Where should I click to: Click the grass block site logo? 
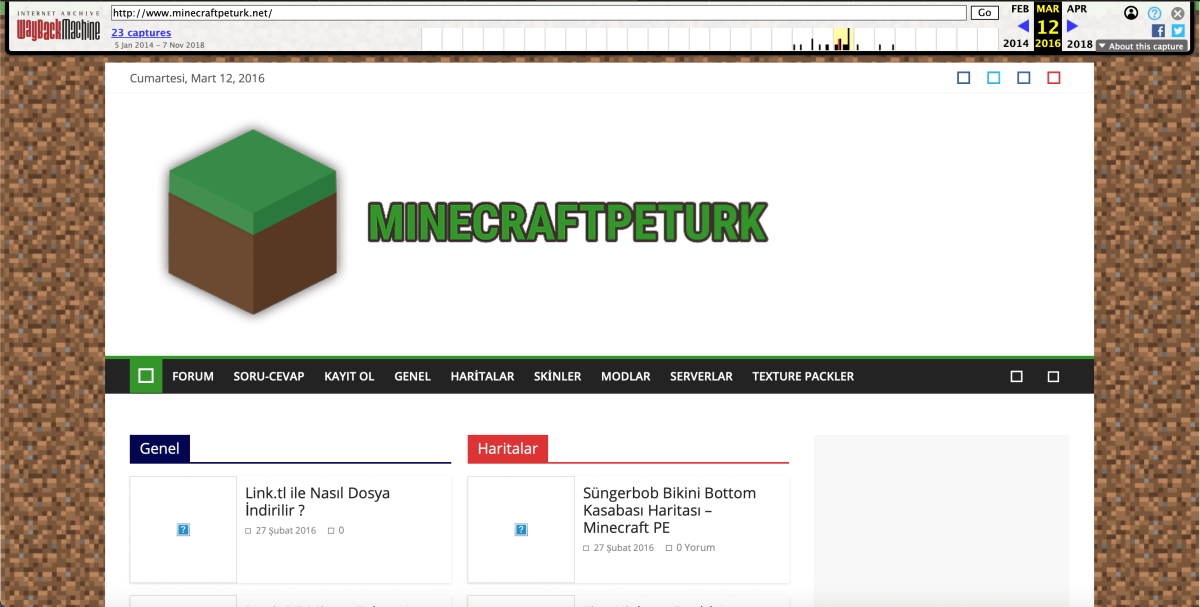pyautogui.click(x=255, y=221)
